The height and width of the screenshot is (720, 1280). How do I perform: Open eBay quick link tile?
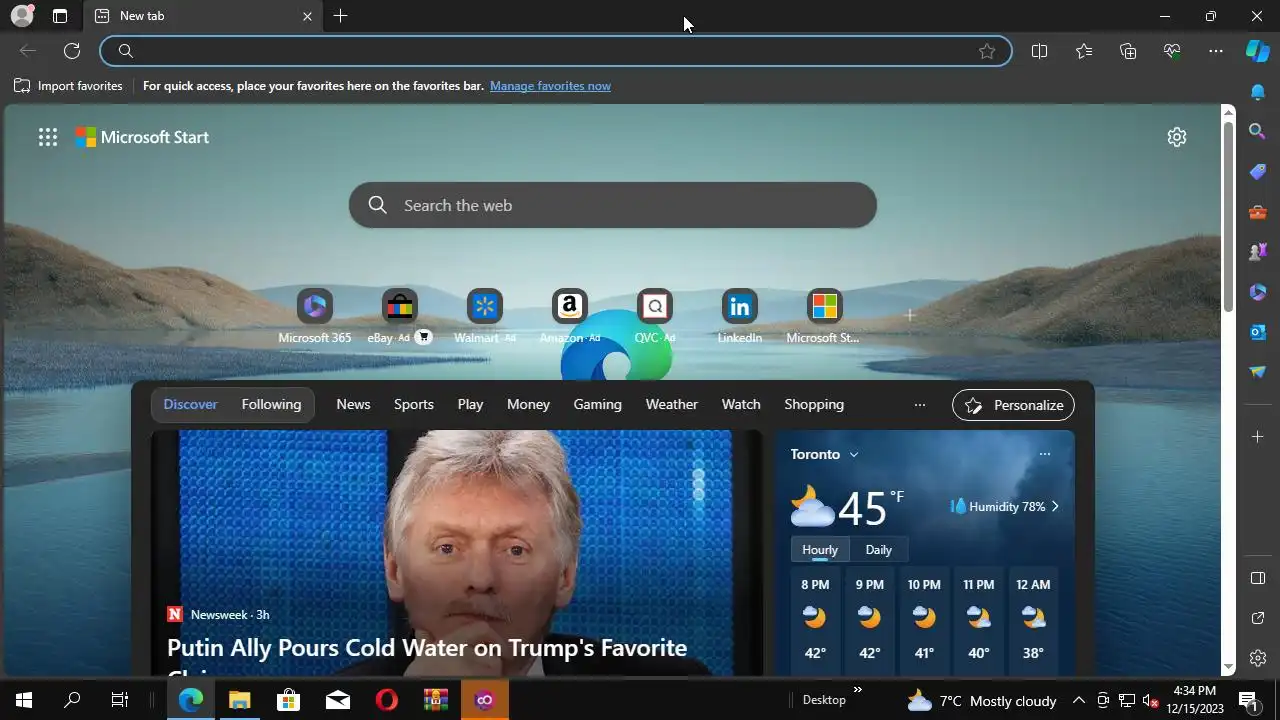[x=399, y=316]
